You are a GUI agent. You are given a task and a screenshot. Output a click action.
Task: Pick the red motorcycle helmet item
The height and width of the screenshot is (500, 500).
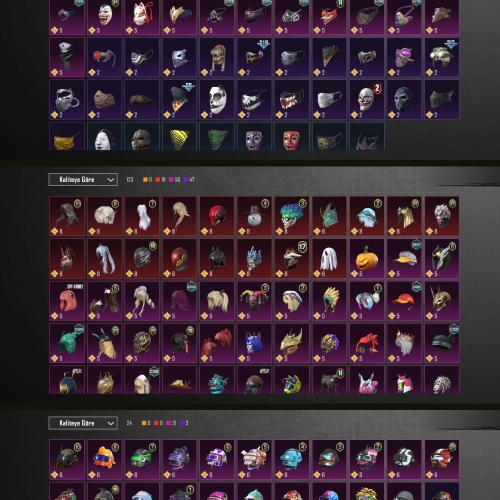coord(217,216)
